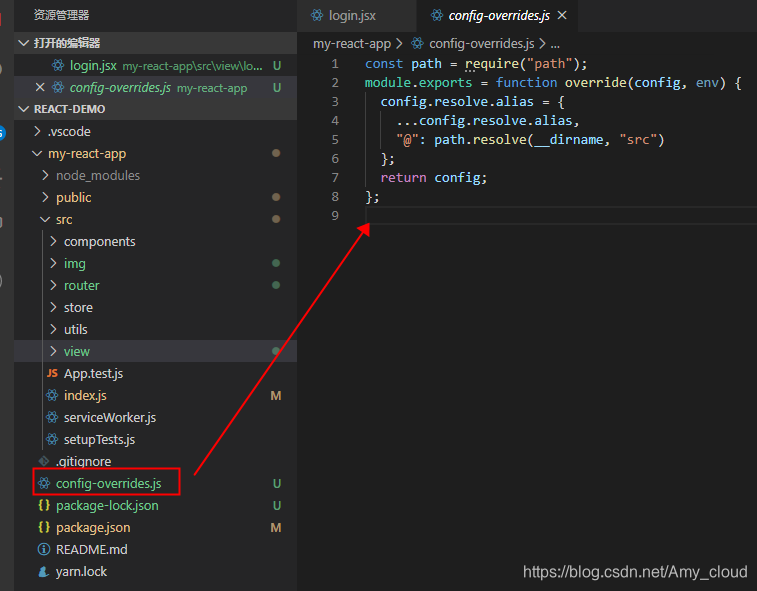Image resolution: width=757 pixels, height=591 pixels.
Task: Expand the public folder chevron
Action: [x=45, y=197]
